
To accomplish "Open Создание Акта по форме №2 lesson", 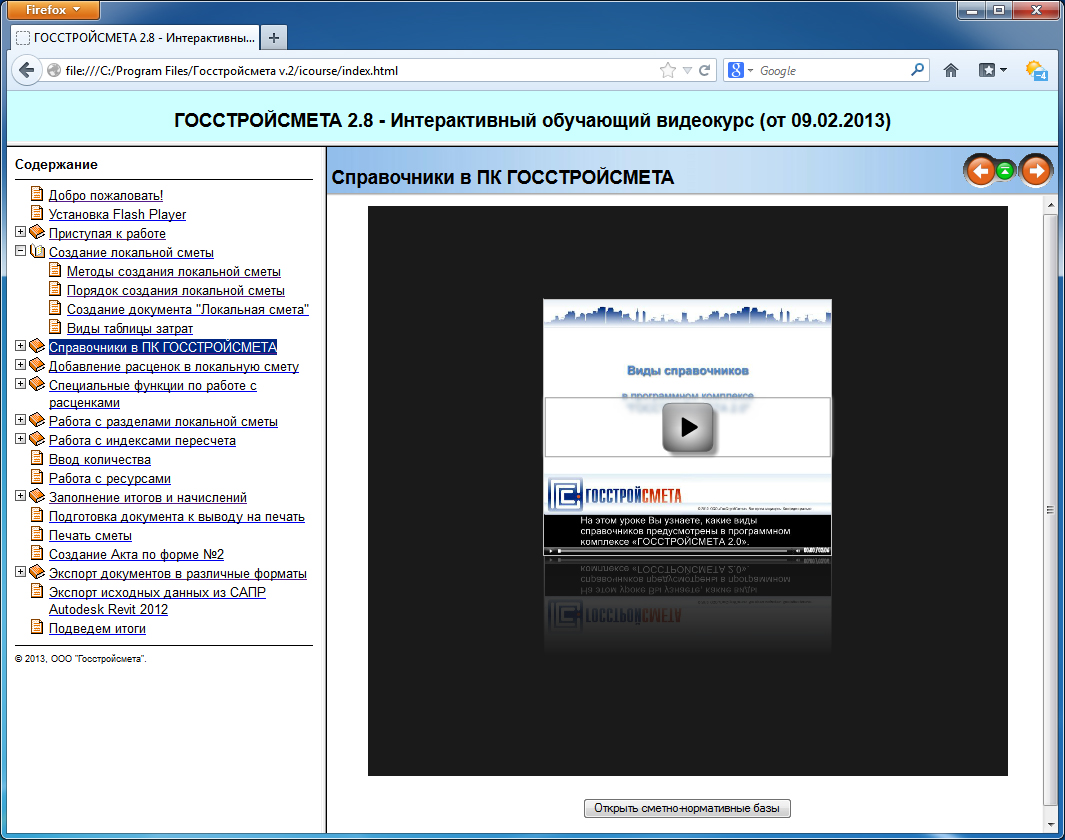I will pos(137,555).
